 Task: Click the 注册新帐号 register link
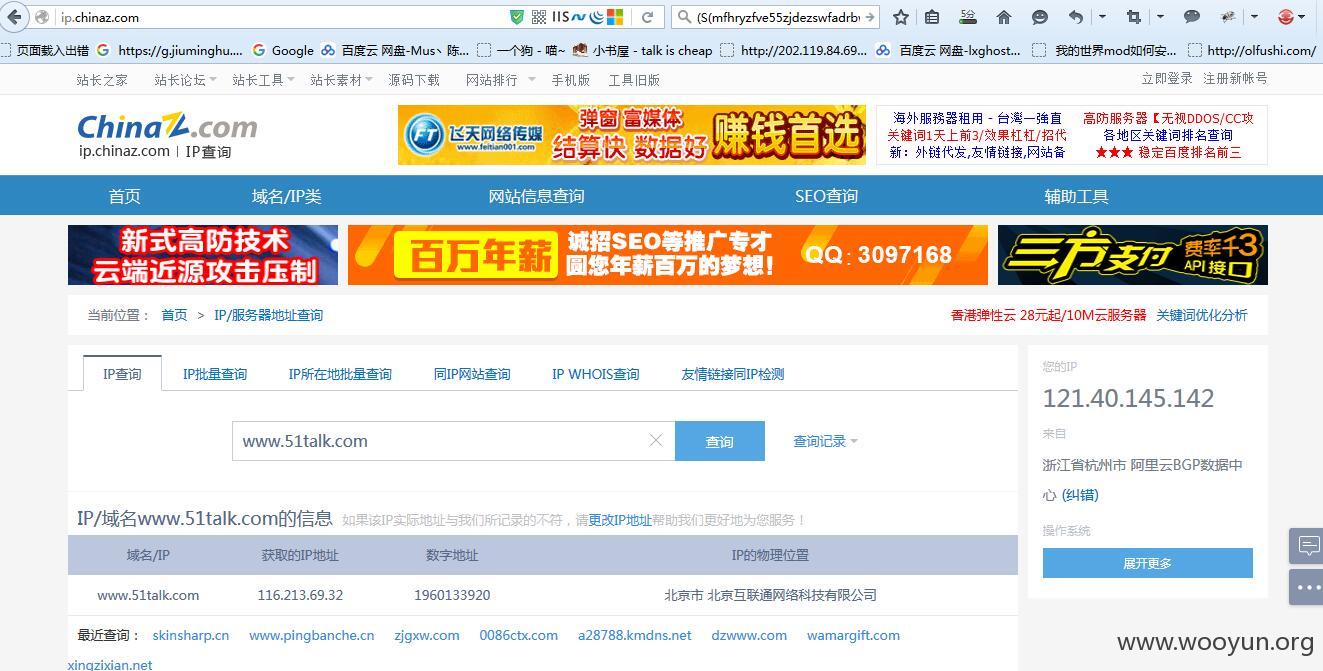tap(1235, 78)
